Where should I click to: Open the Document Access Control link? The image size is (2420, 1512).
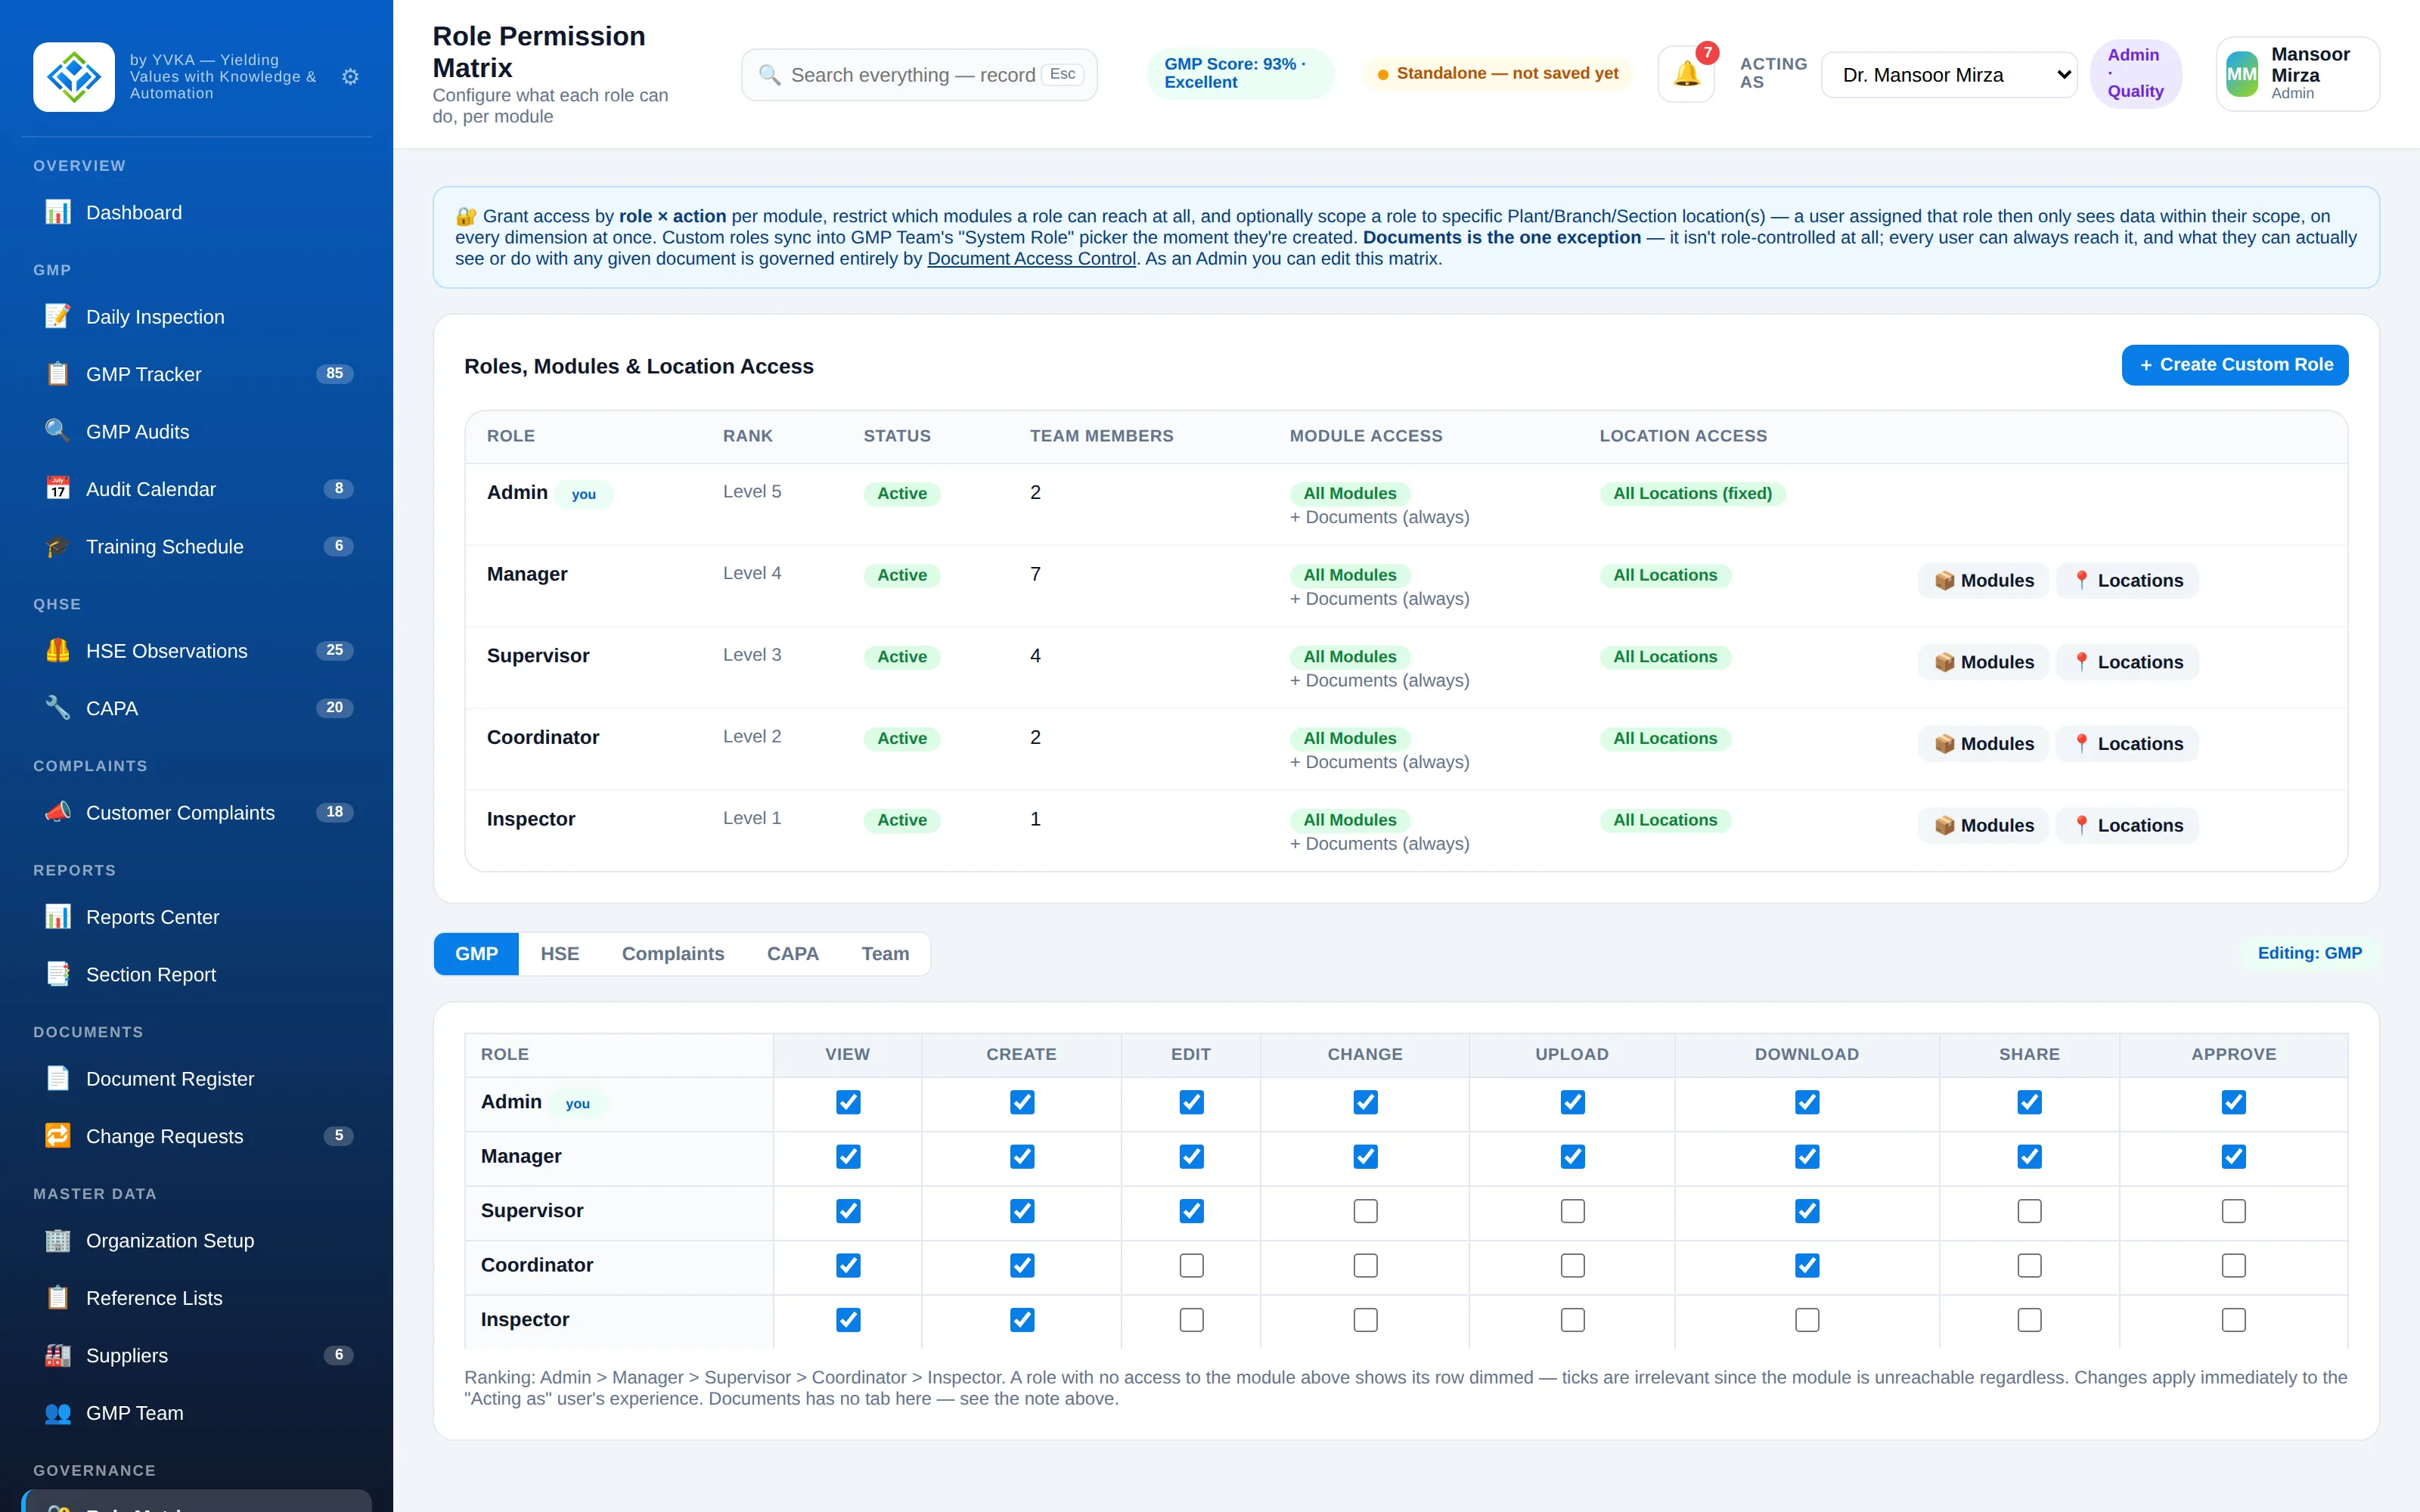(1031, 259)
